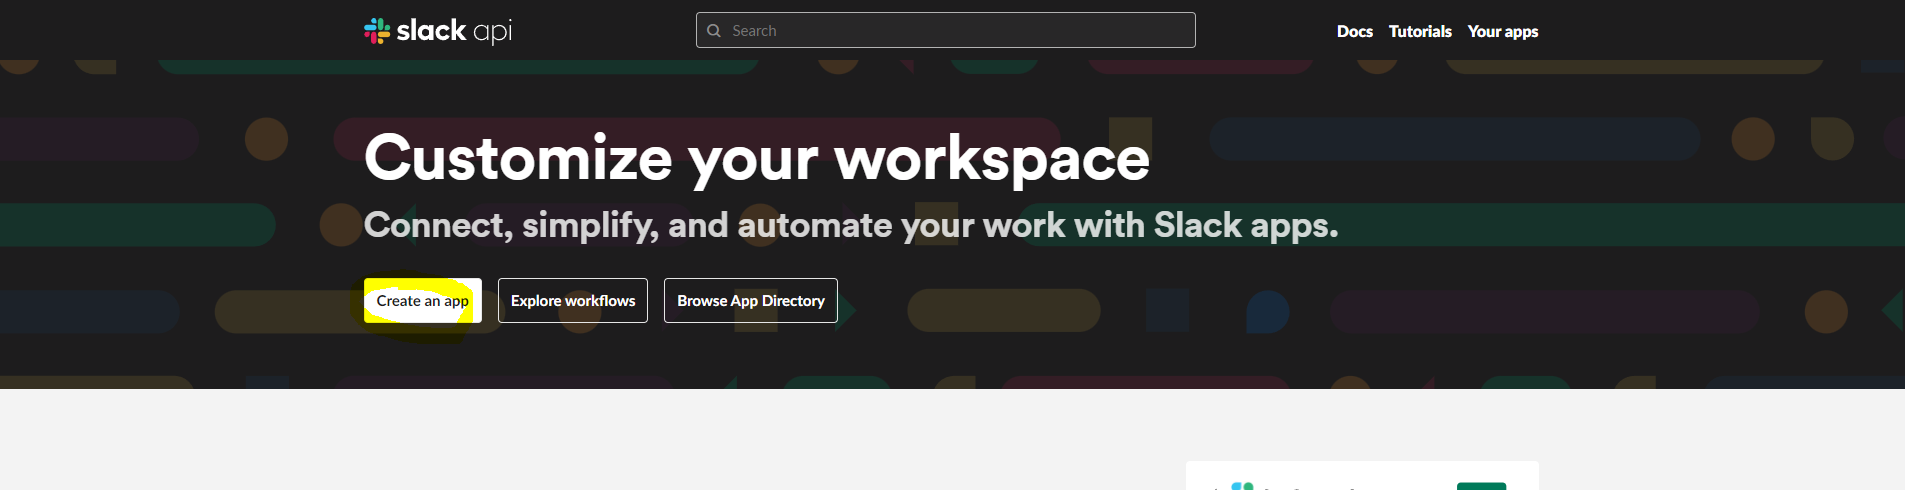The width and height of the screenshot is (1905, 490).
Task: Click the search magnifier icon
Action: pos(714,31)
